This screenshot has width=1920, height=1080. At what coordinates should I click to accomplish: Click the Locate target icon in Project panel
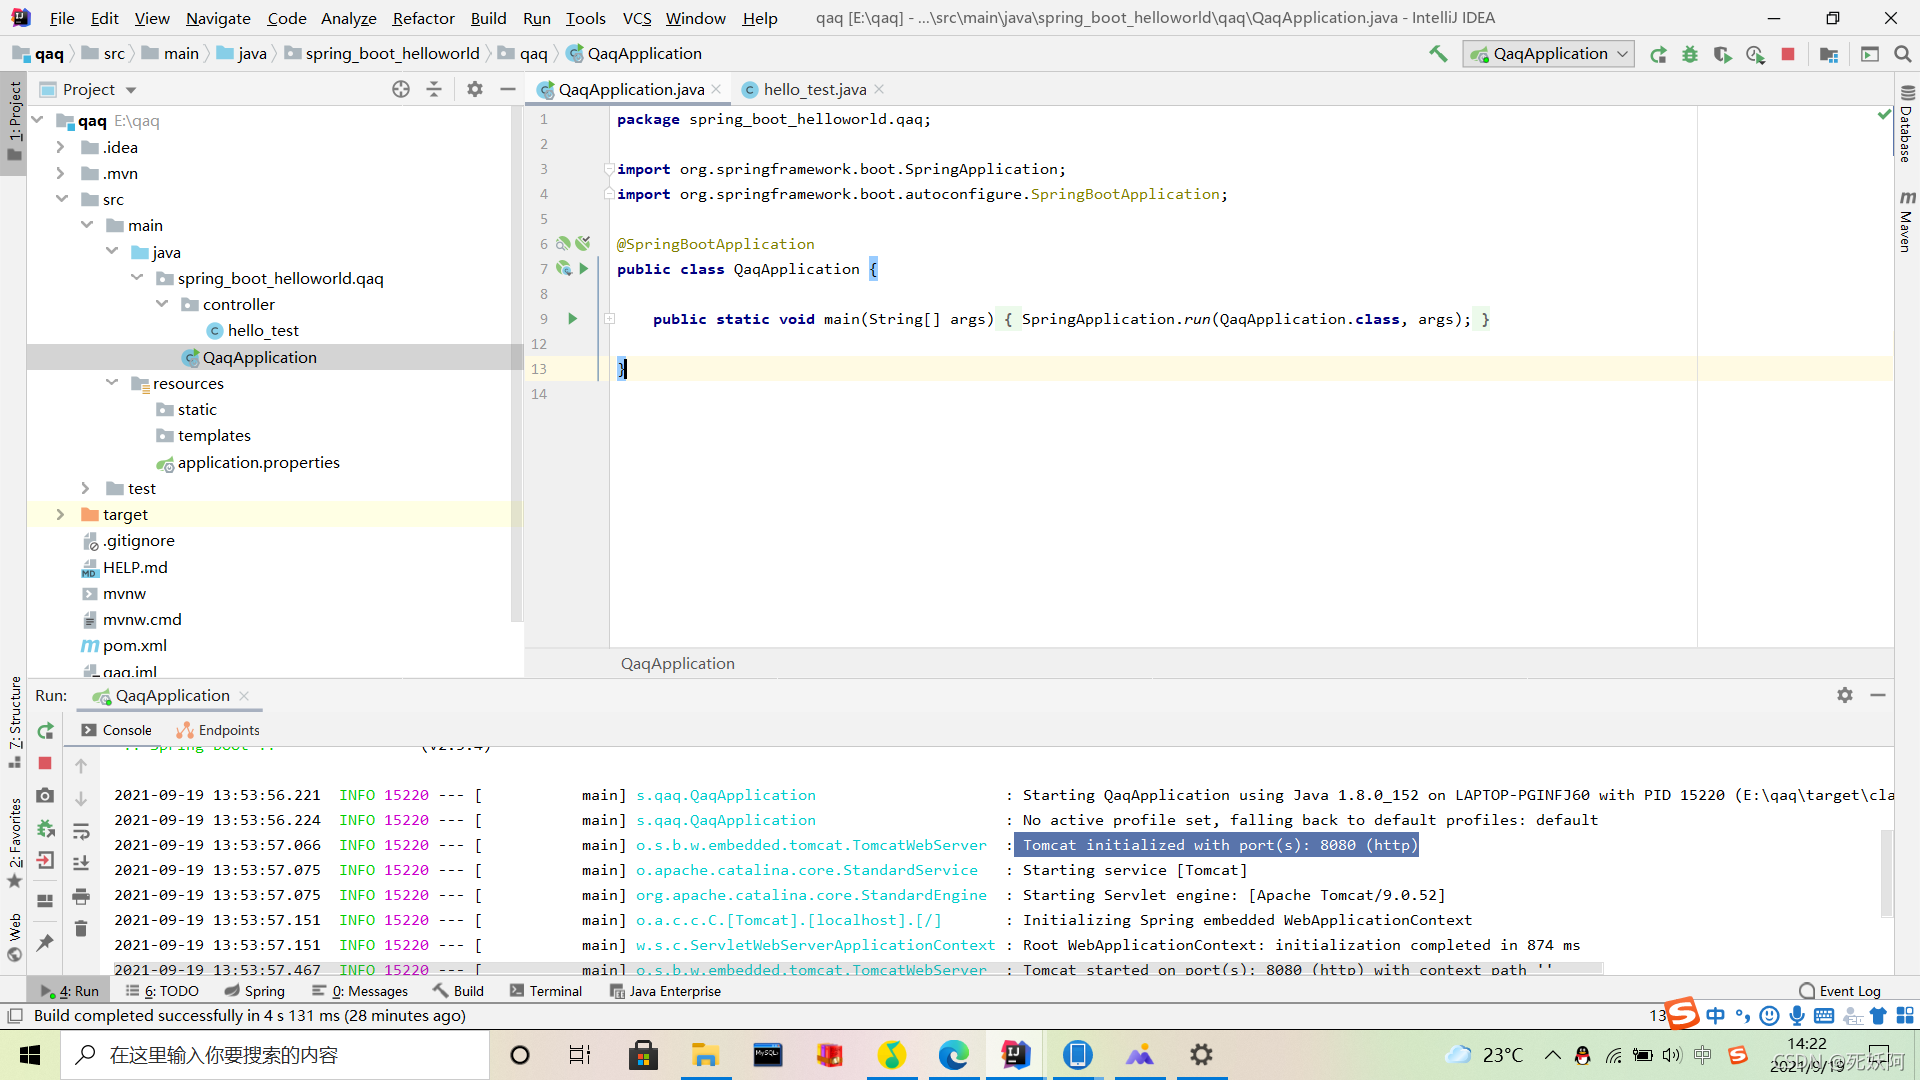coord(401,89)
